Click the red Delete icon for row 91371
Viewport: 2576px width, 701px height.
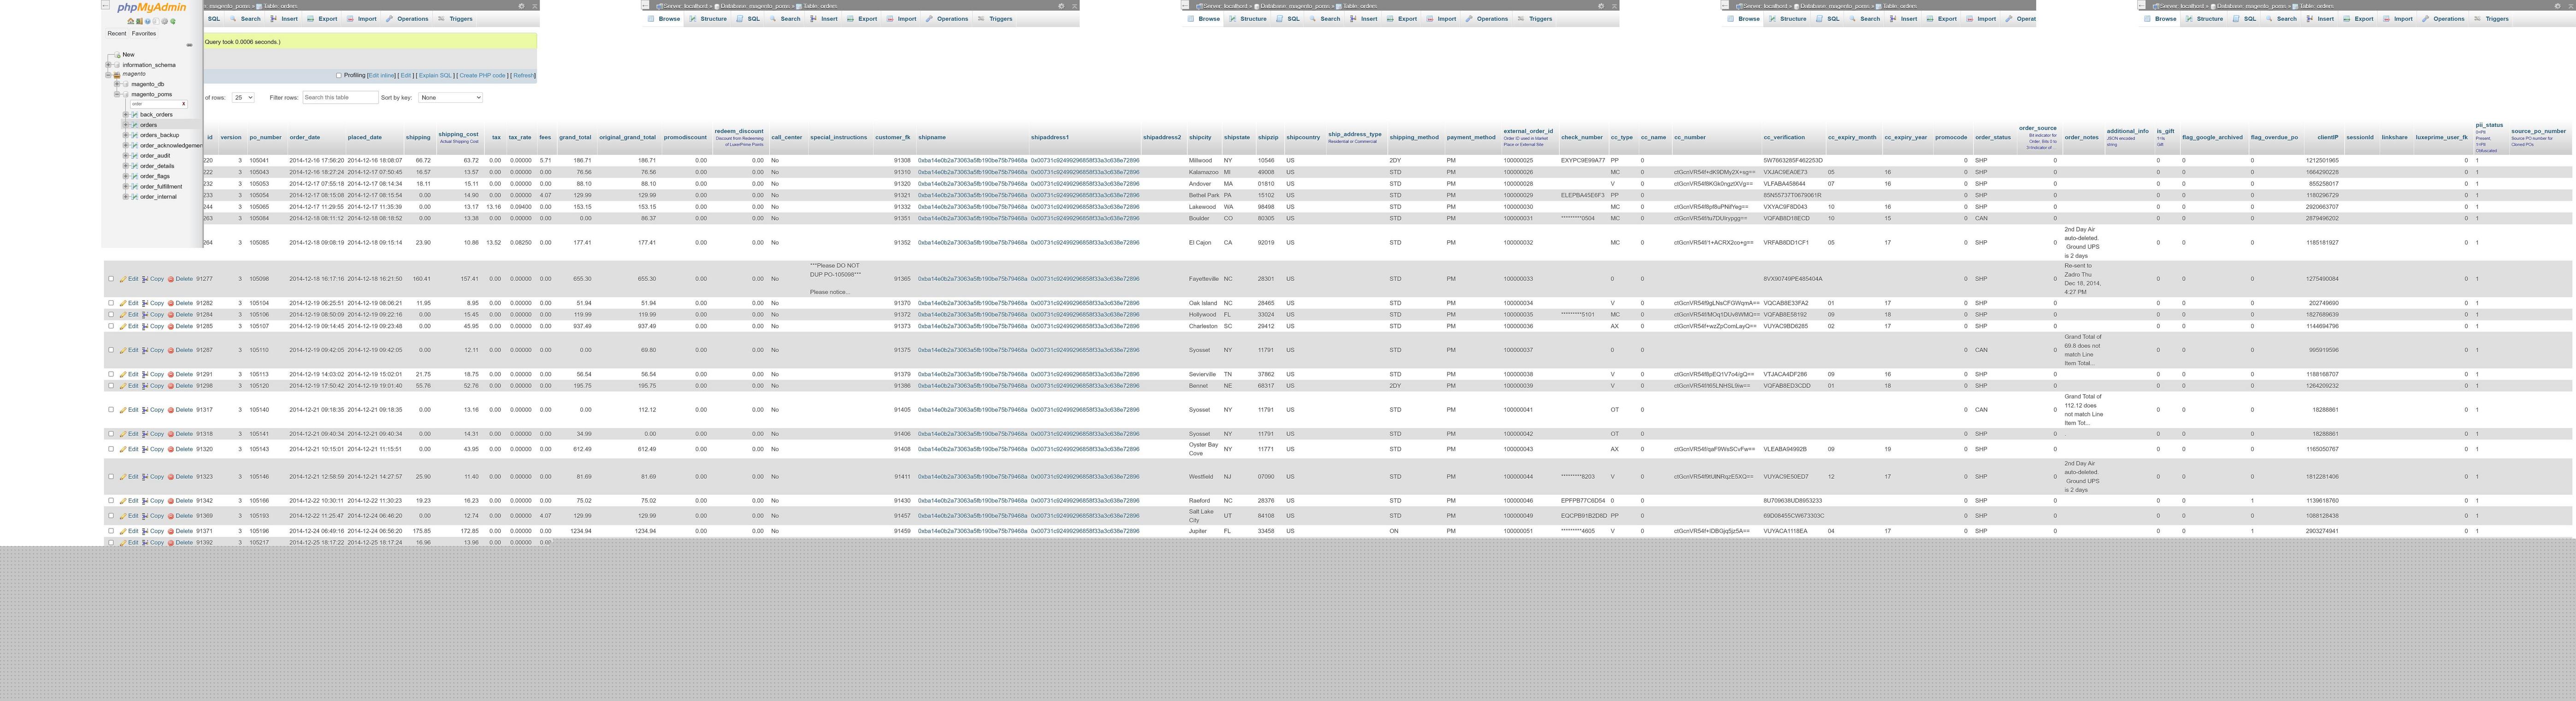[171, 531]
